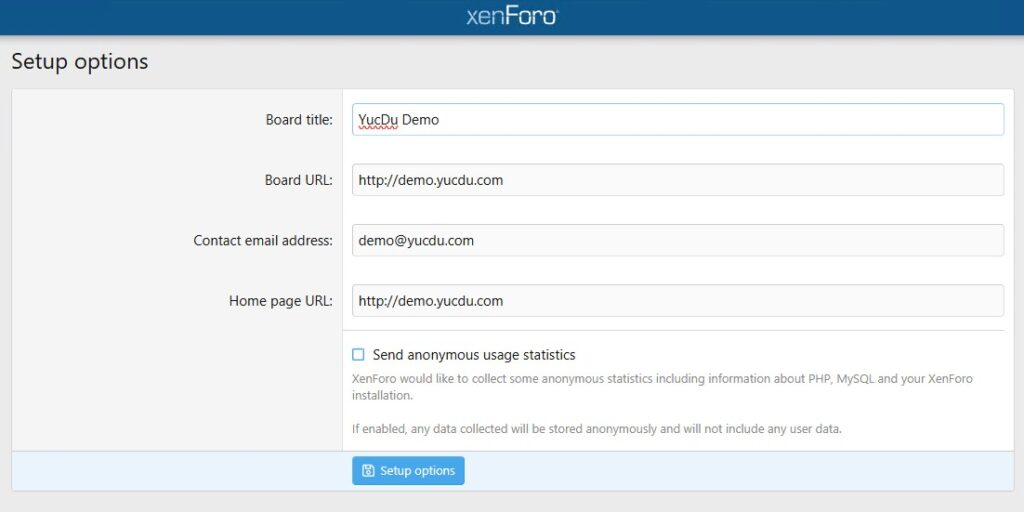Click the explanation text mentioning PHP and MySQL
The image size is (1024, 512).
pos(662,379)
